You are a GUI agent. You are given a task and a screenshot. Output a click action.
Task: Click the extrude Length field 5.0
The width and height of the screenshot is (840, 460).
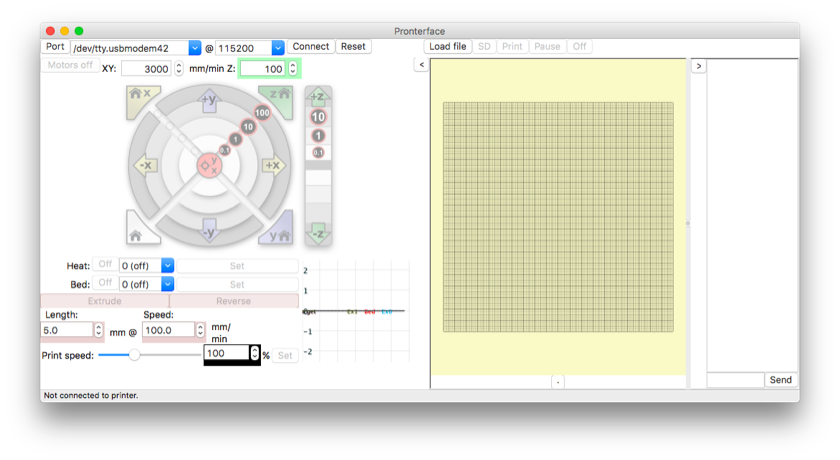click(68, 330)
